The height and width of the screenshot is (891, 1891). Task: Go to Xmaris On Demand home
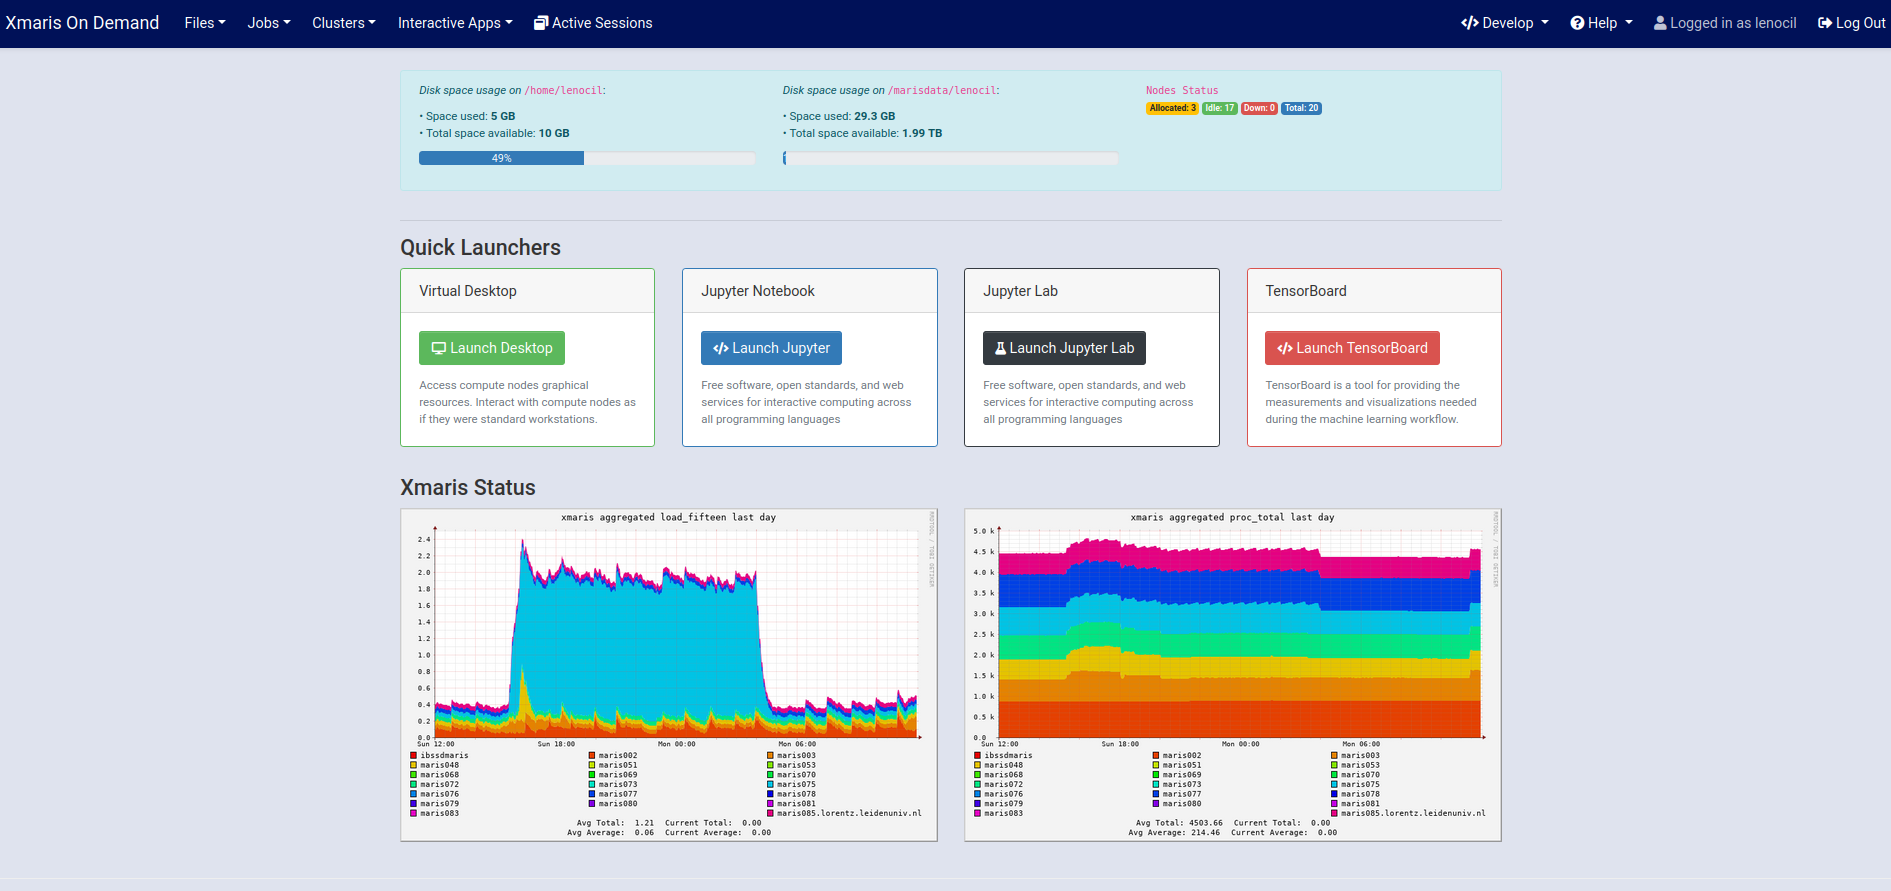coord(82,23)
